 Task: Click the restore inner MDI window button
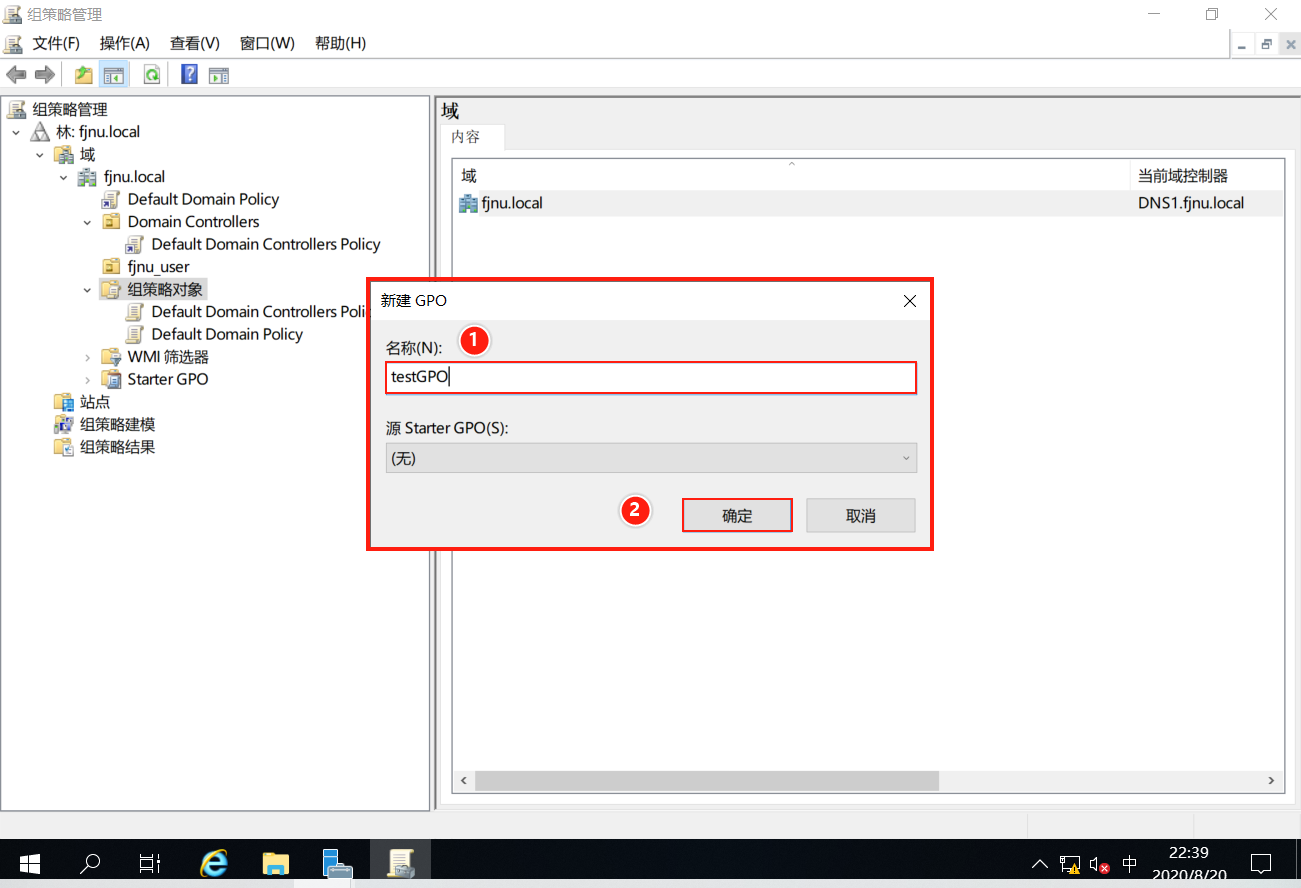point(1266,44)
